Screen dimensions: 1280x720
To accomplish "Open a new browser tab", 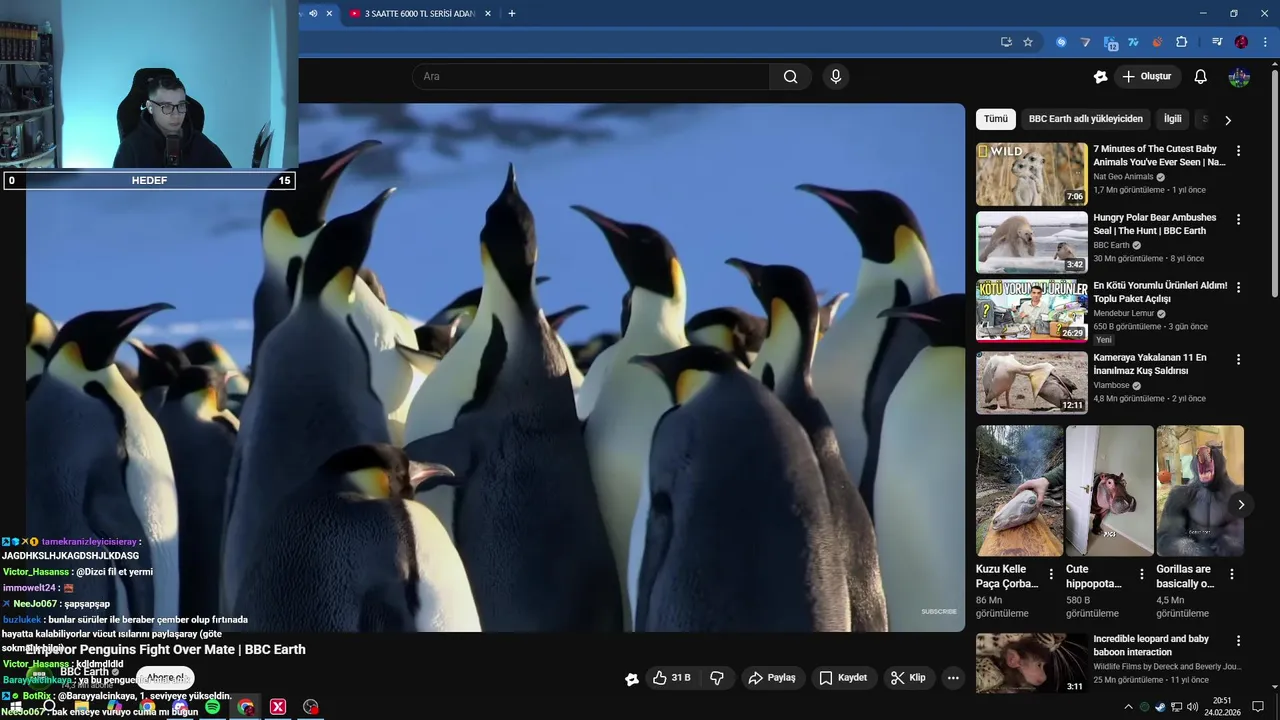I will tap(512, 13).
